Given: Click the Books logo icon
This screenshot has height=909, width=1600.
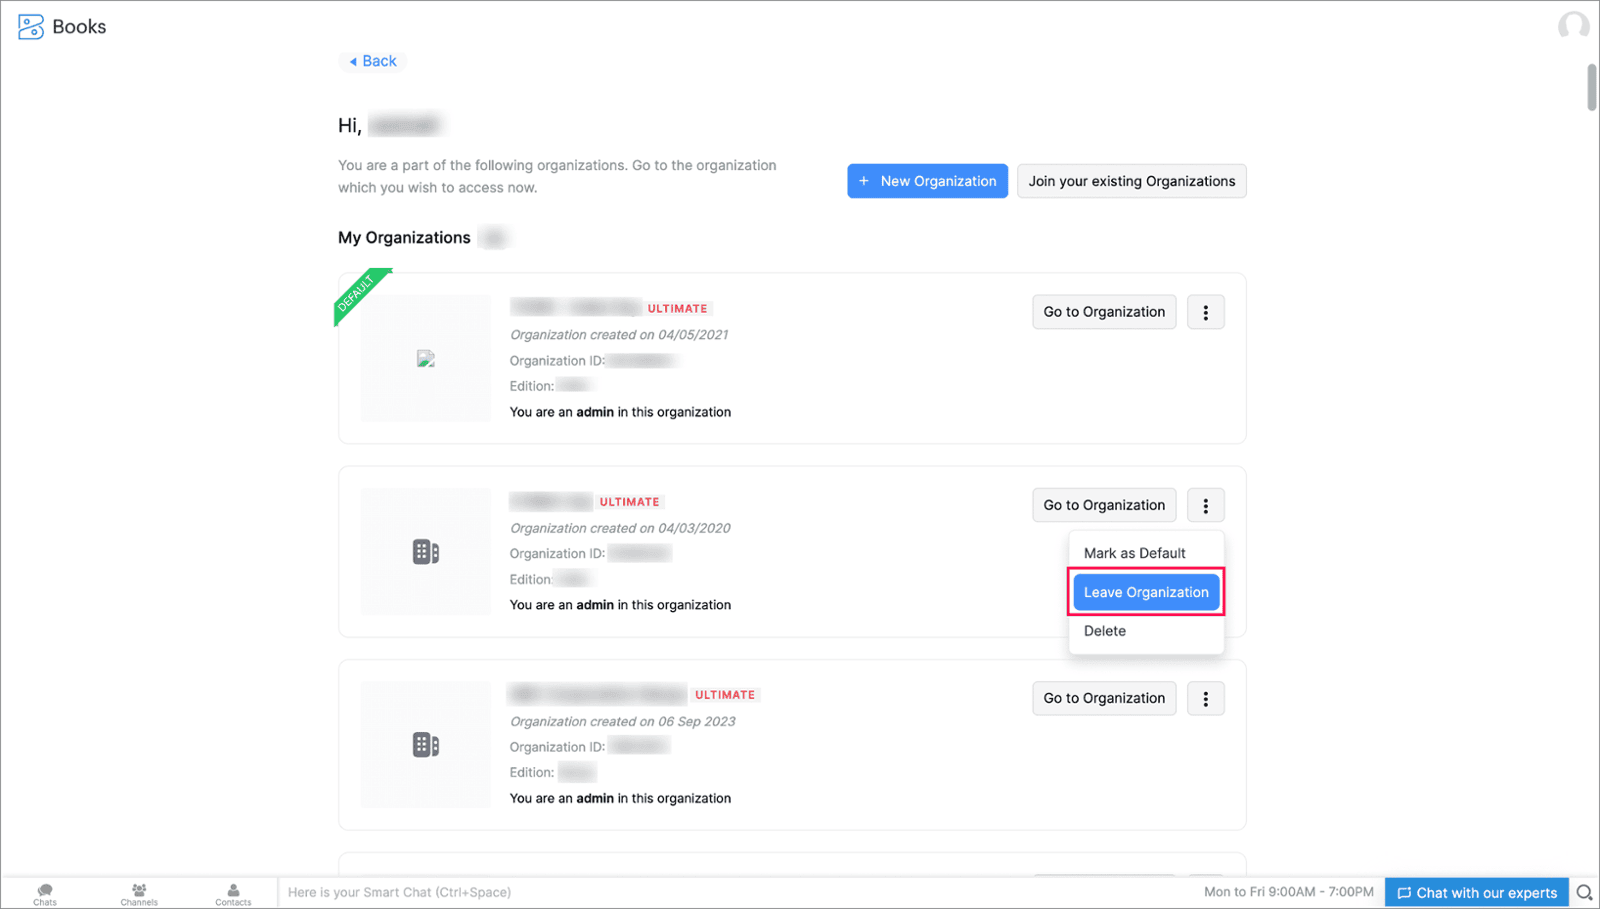Looking at the screenshot, I should point(31,27).
